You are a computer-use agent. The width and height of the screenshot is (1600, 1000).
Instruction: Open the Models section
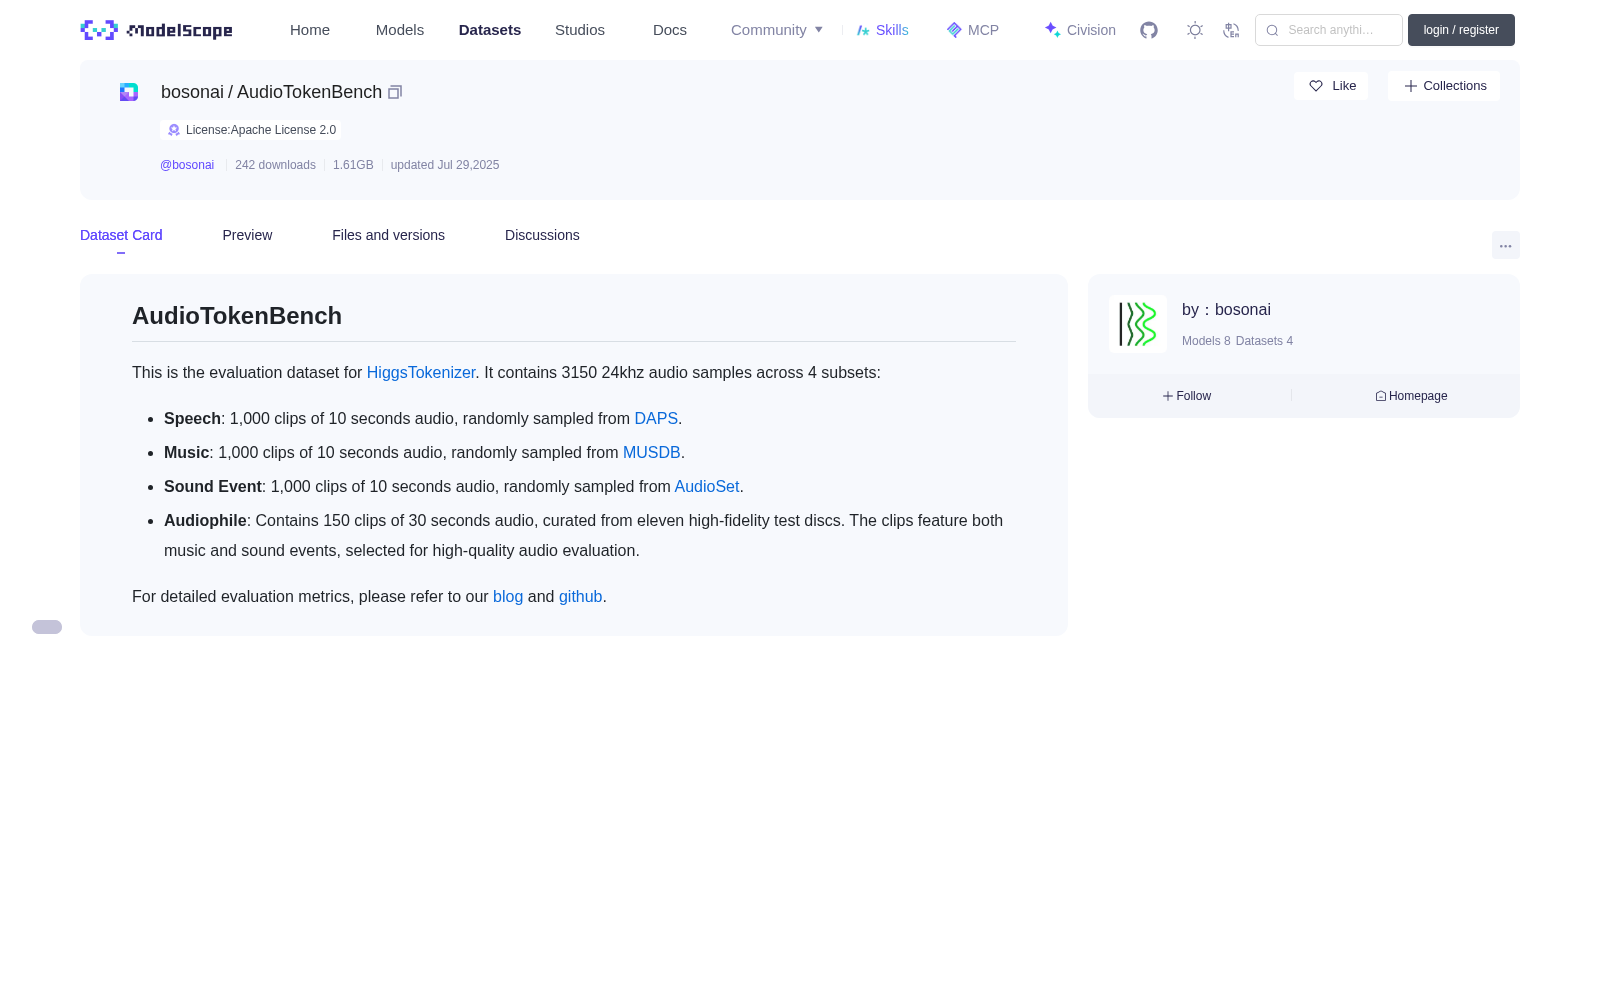400,30
